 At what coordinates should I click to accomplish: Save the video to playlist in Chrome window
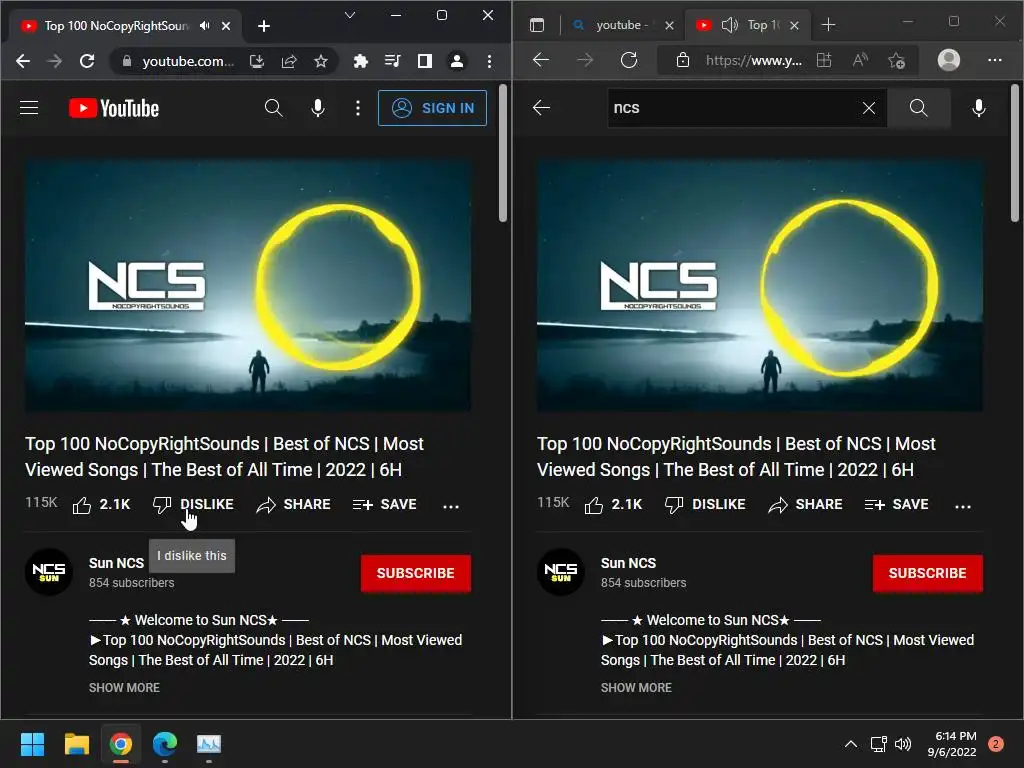coord(385,505)
